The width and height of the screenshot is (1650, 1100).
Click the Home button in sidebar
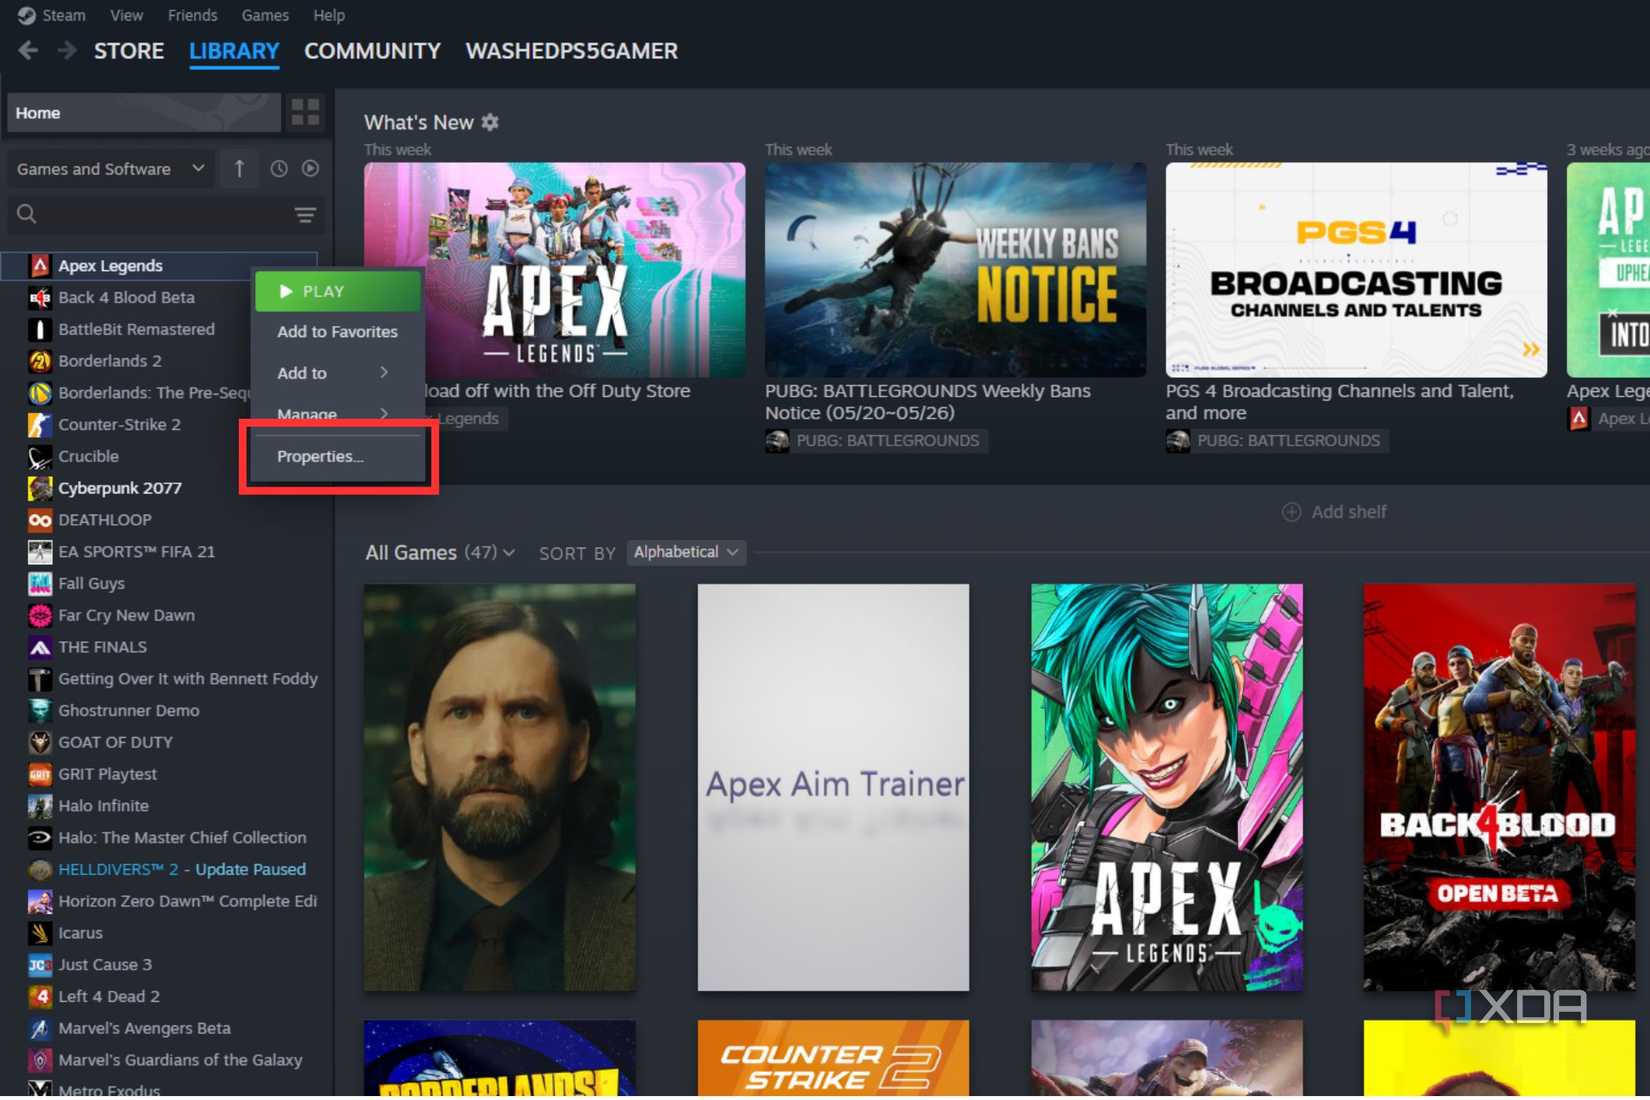point(144,113)
